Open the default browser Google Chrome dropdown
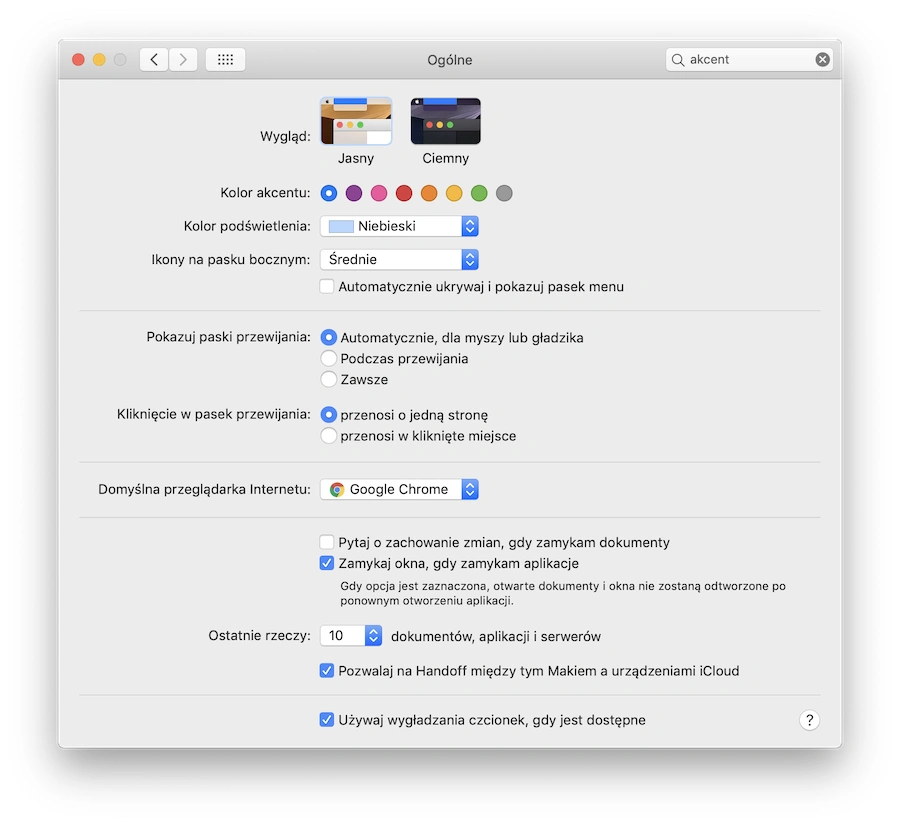 click(x=399, y=489)
